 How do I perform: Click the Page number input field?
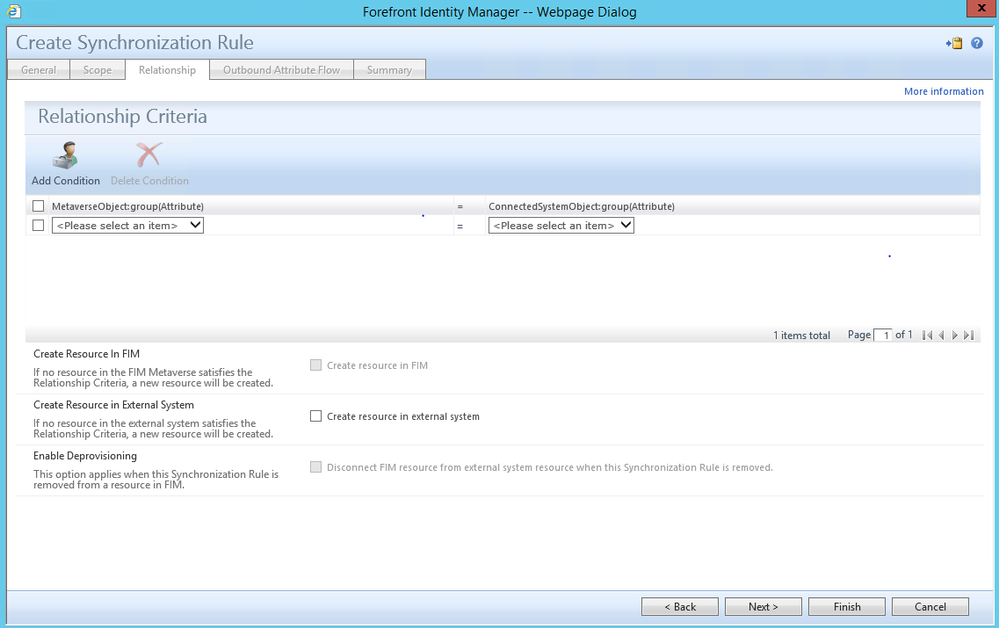click(883, 335)
